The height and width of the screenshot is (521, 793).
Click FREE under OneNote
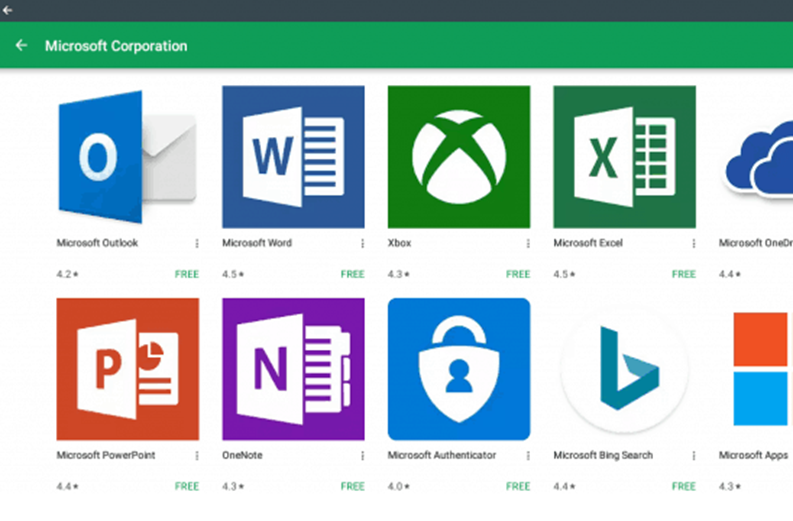pyautogui.click(x=353, y=486)
